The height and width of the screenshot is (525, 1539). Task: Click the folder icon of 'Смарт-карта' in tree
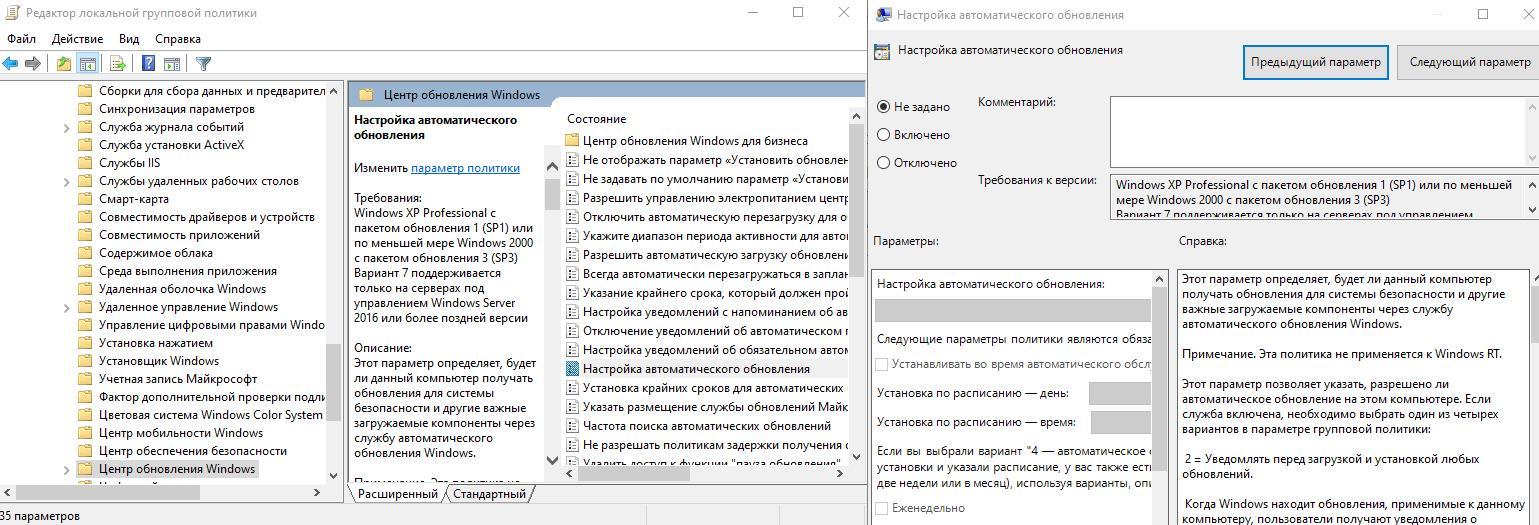pyautogui.click(x=85, y=199)
